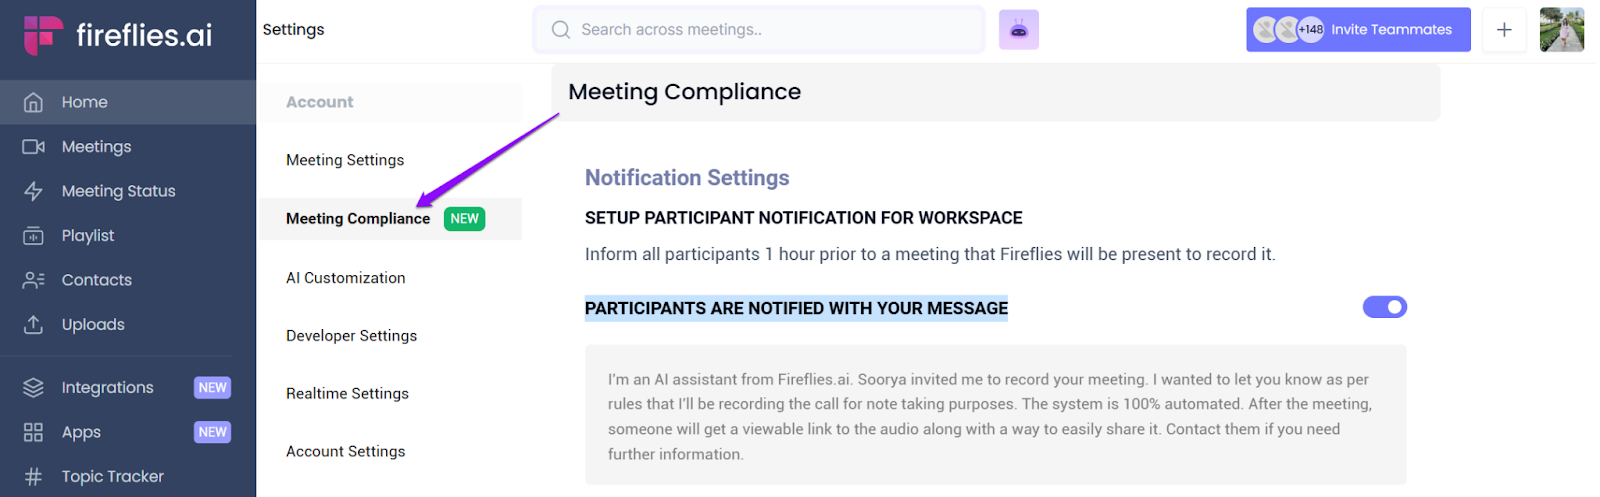Image resolution: width=1600 pixels, height=497 pixels.
Task: Open the Meeting Settings tab
Action: pyautogui.click(x=345, y=160)
